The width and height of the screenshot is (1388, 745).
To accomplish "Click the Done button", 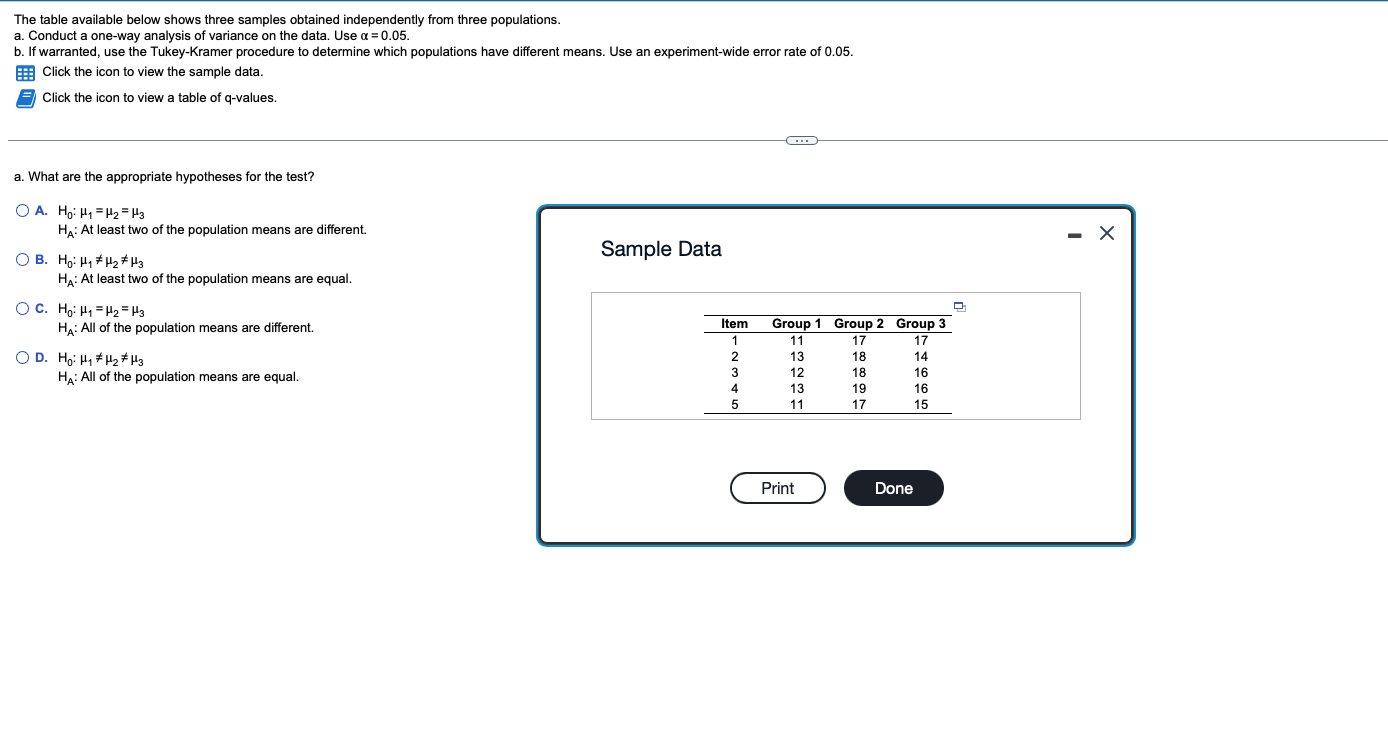I will (x=894, y=488).
